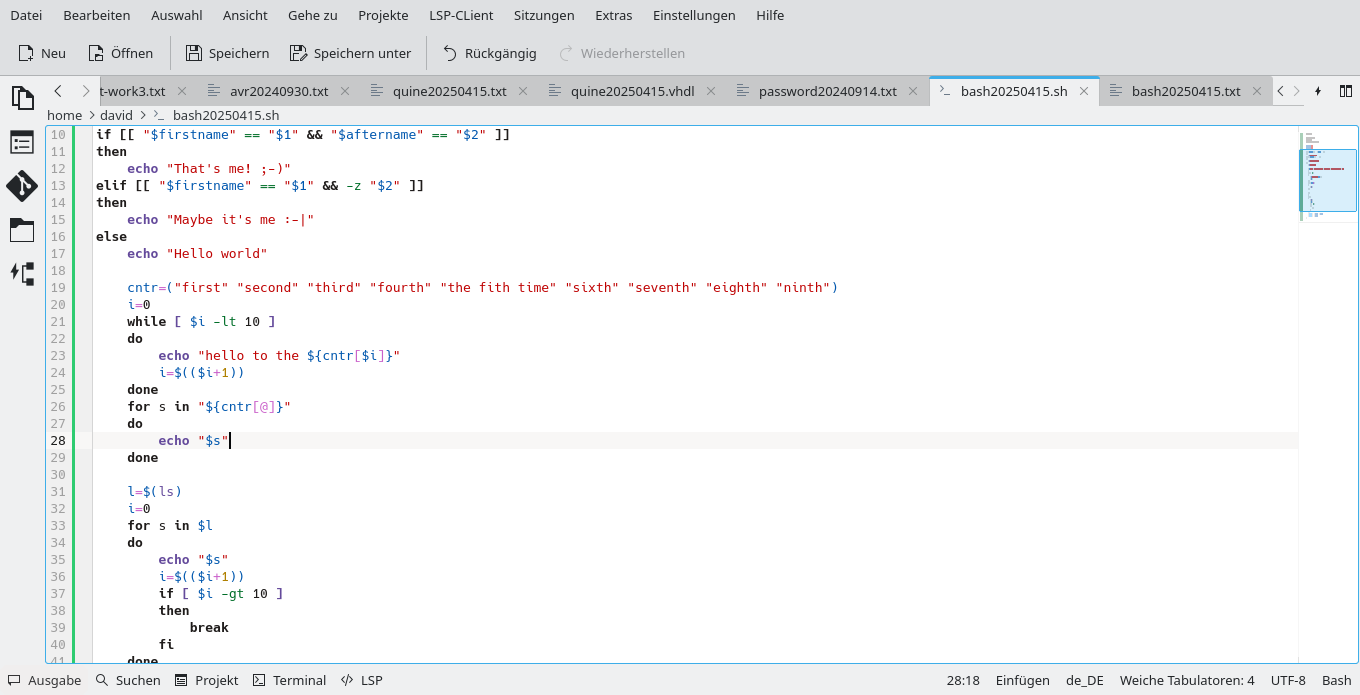Open the document list icon beside tabs

[1345, 90]
